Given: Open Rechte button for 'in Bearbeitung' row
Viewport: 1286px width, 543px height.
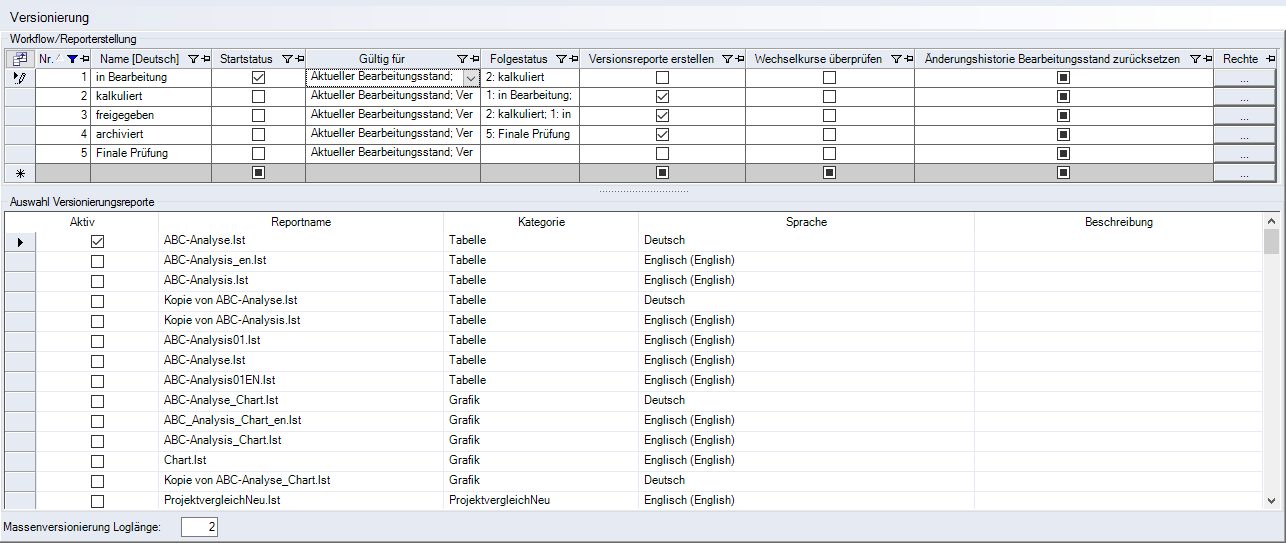Looking at the screenshot, I should [1244, 78].
